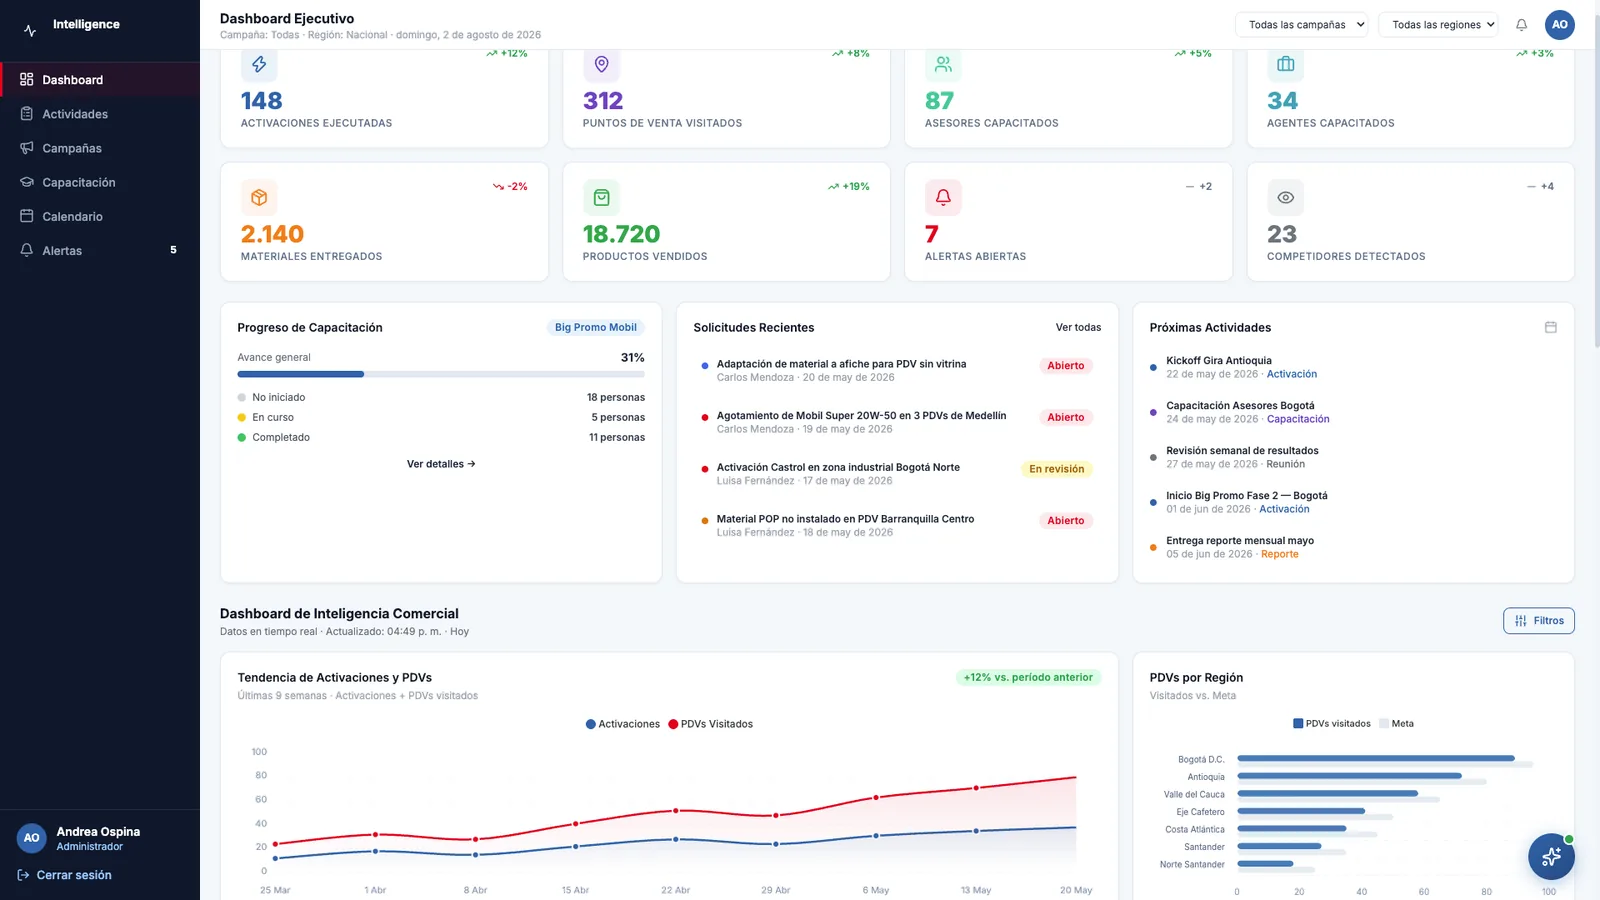Click the 148 Activaciones Ejecutadas value
This screenshot has width=1600, height=900.
pos(262,101)
